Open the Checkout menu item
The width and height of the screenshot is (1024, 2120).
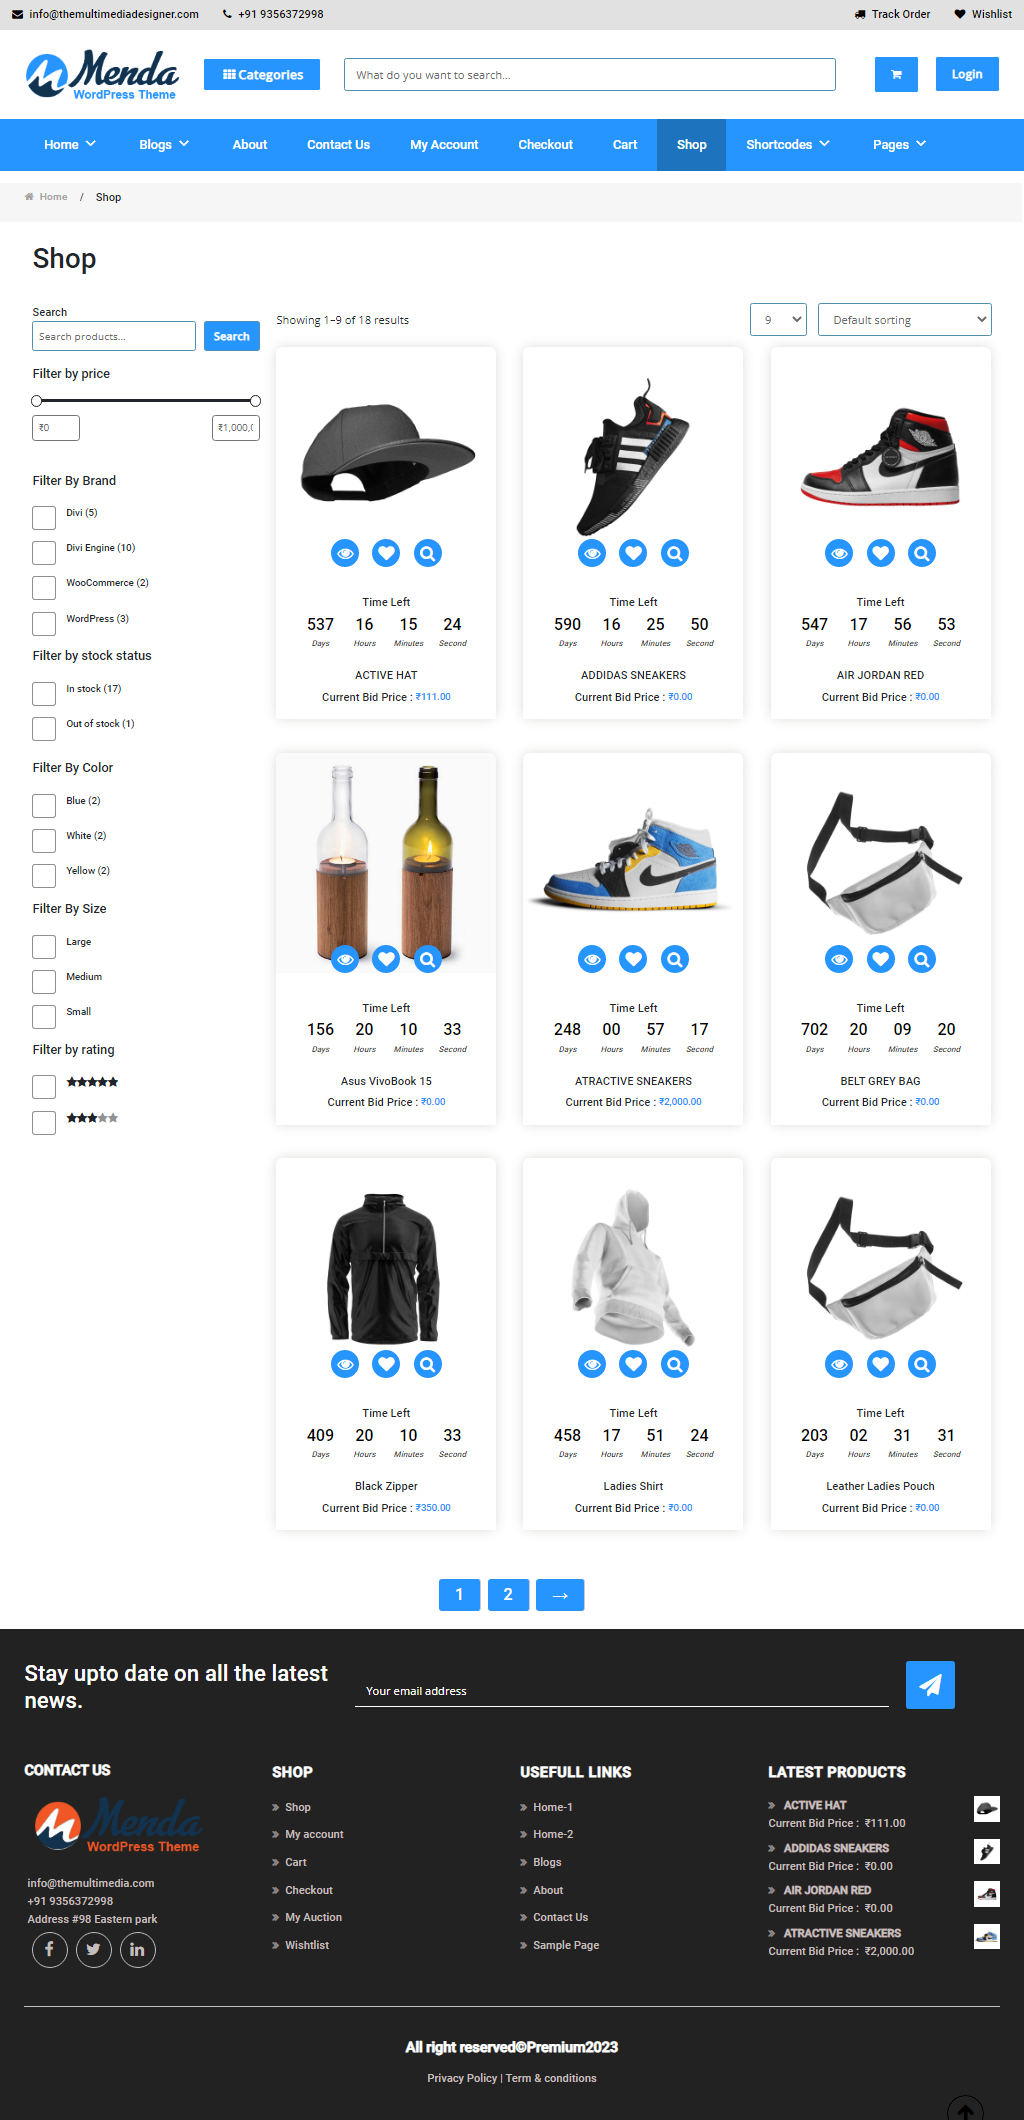tap(545, 145)
